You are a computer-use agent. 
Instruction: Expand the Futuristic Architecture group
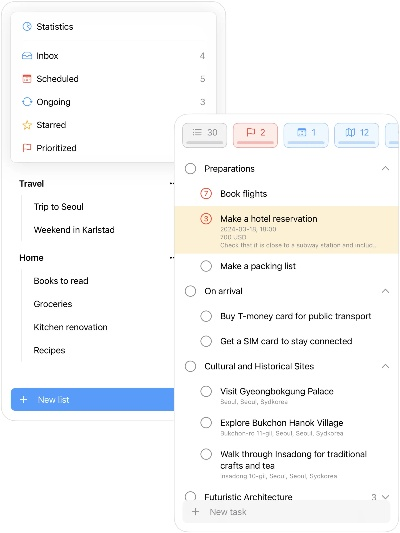pos(385,497)
